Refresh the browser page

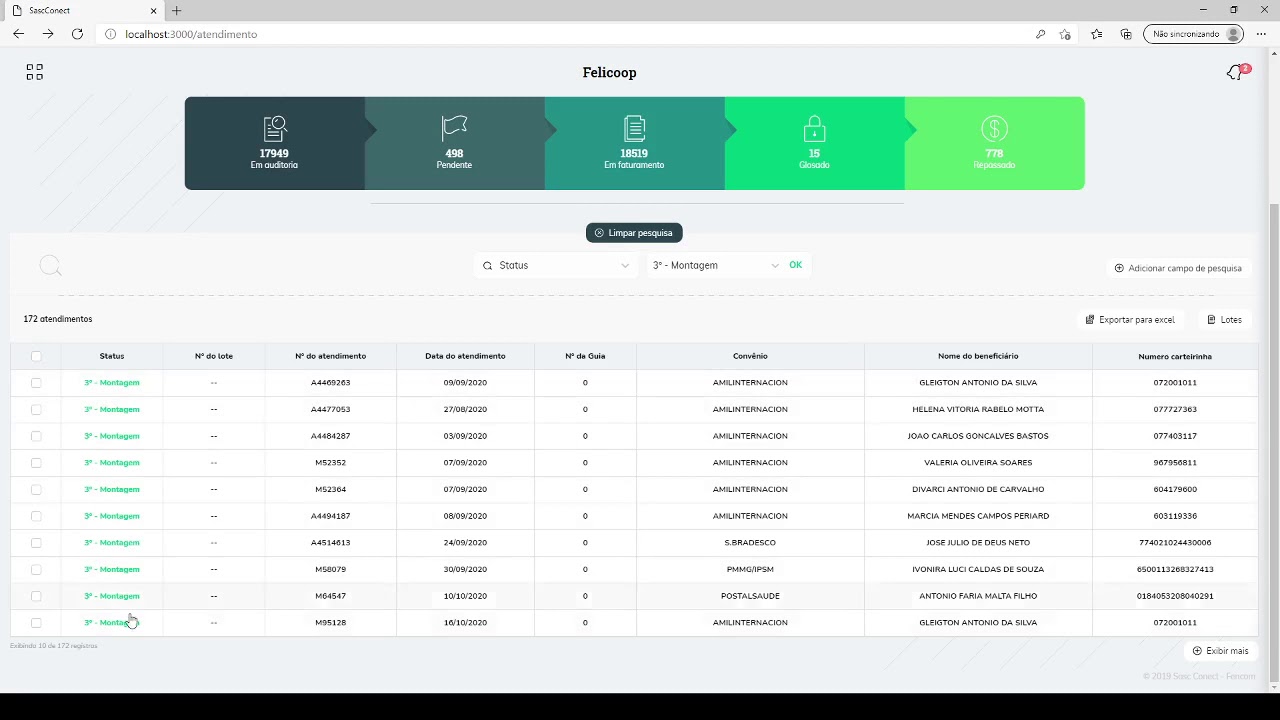coord(77,34)
